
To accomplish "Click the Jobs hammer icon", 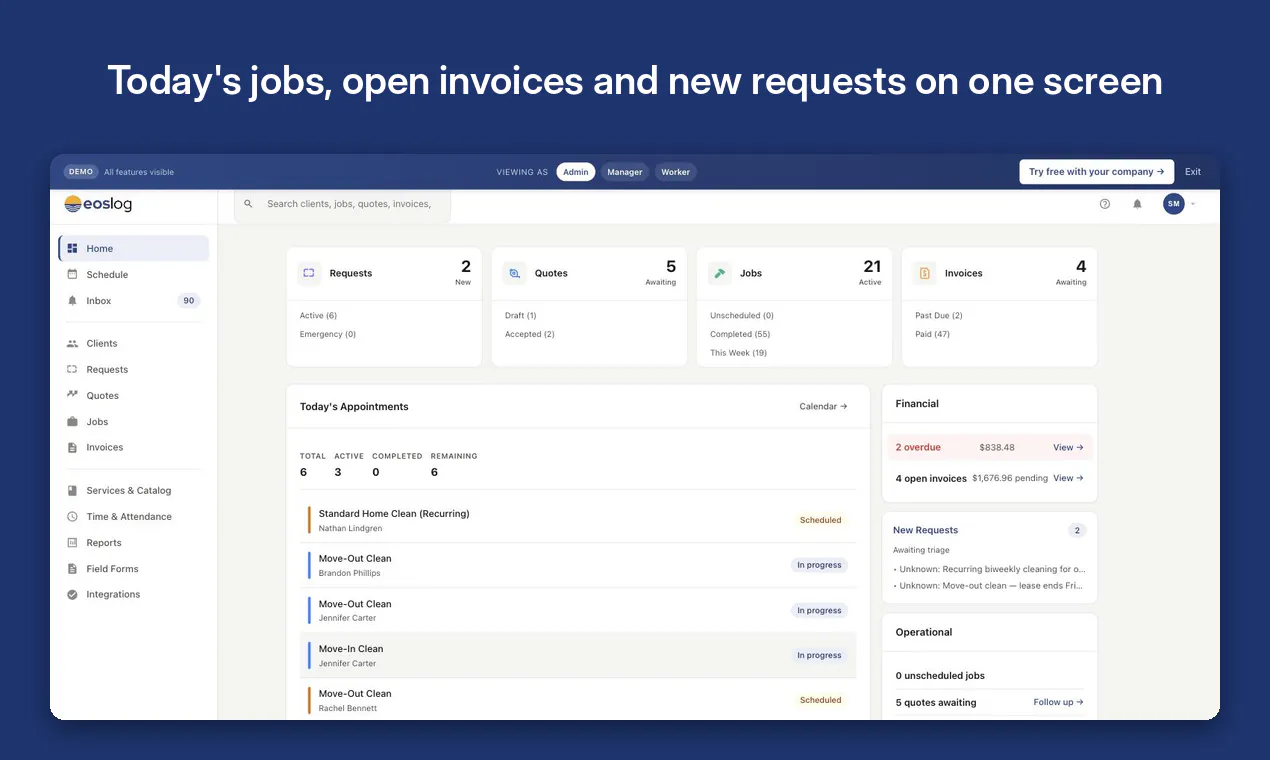I will click(x=720, y=273).
